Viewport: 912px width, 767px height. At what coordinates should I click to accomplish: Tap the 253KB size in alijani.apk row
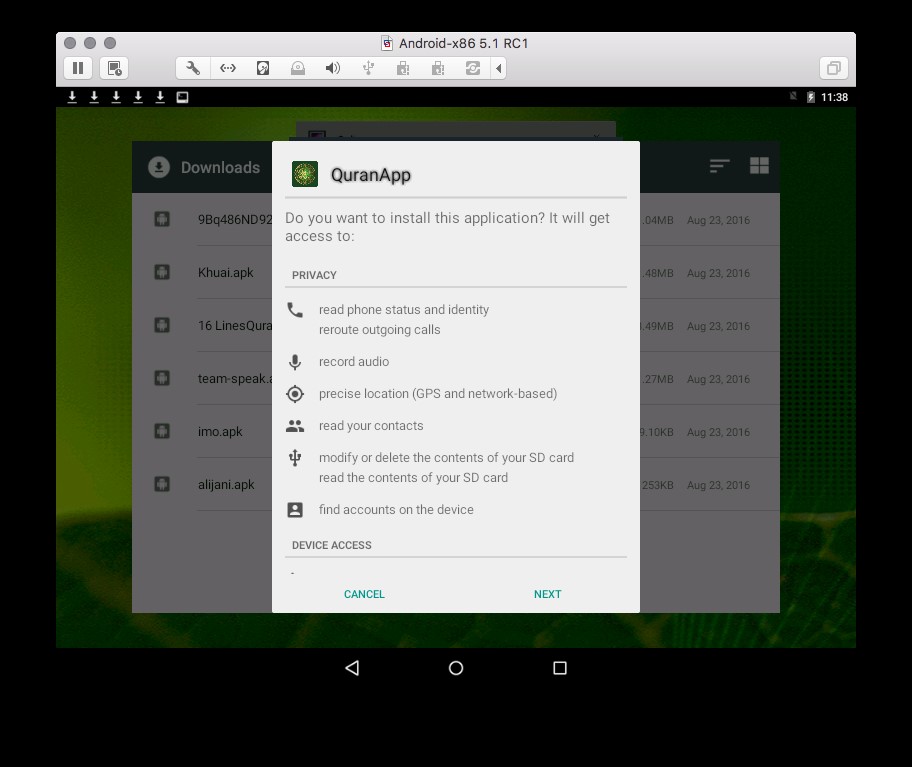pyautogui.click(x=657, y=485)
